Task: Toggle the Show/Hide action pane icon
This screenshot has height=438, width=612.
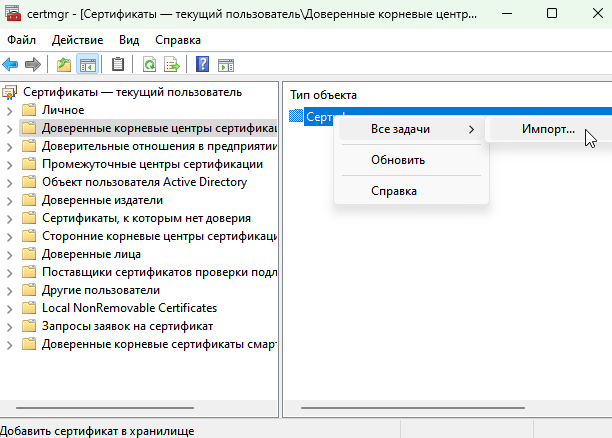Action: 226,65
